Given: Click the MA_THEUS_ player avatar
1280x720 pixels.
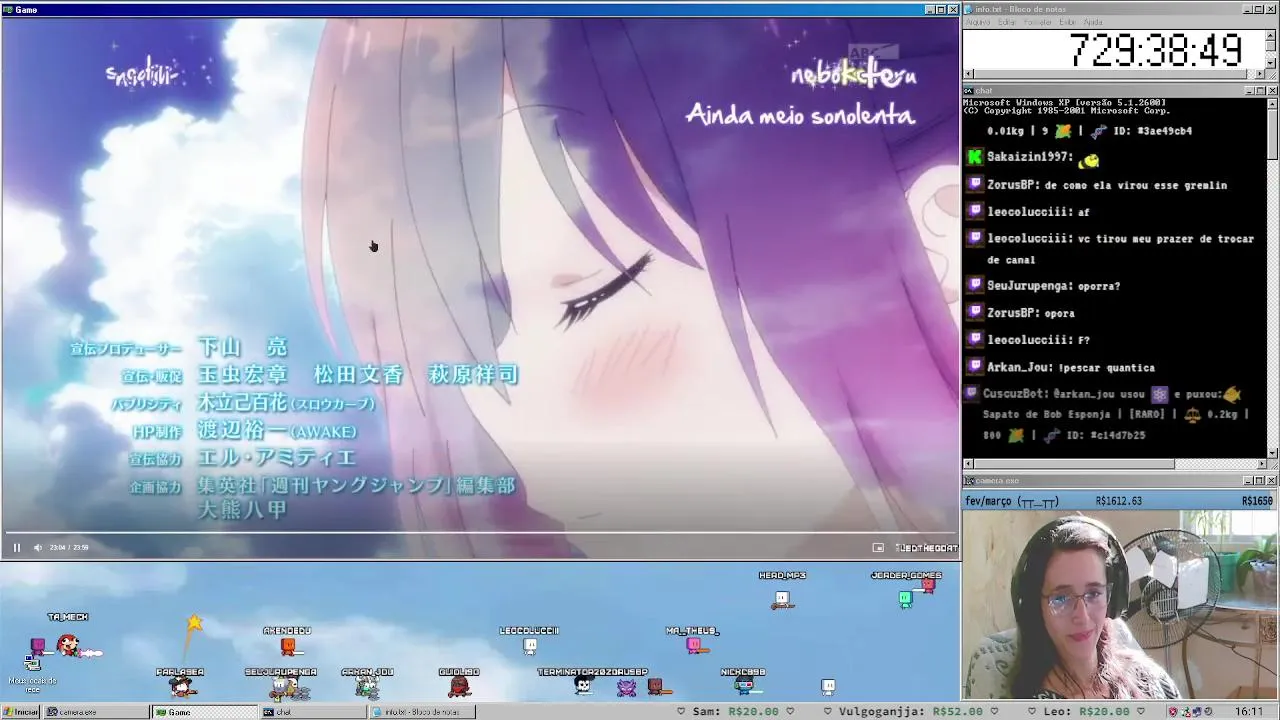Looking at the screenshot, I should [694, 646].
